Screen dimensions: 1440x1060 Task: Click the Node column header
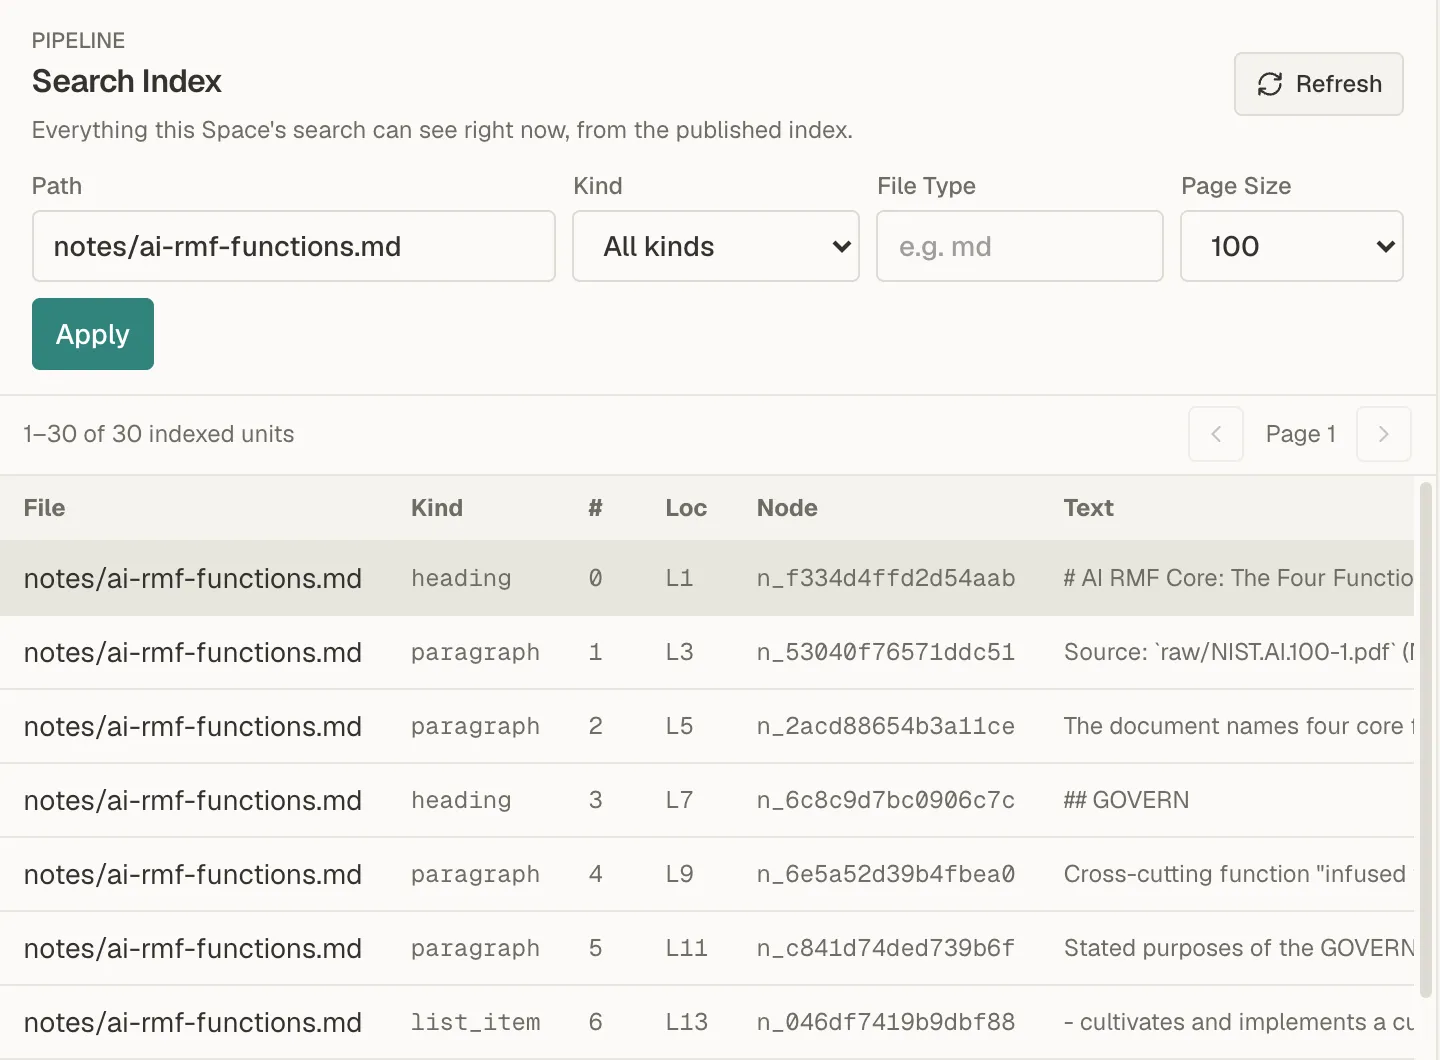tap(787, 508)
